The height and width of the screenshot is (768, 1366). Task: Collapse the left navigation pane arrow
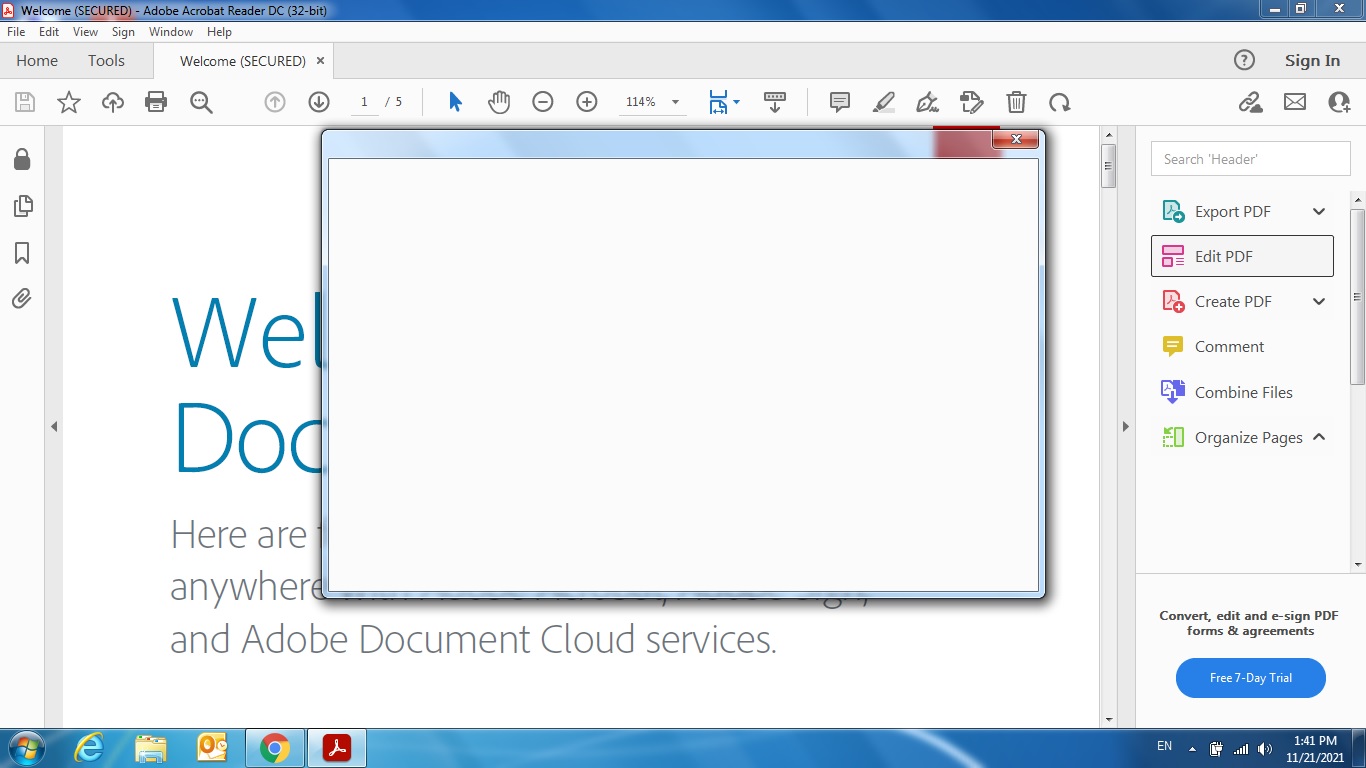(x=54, y=426)
